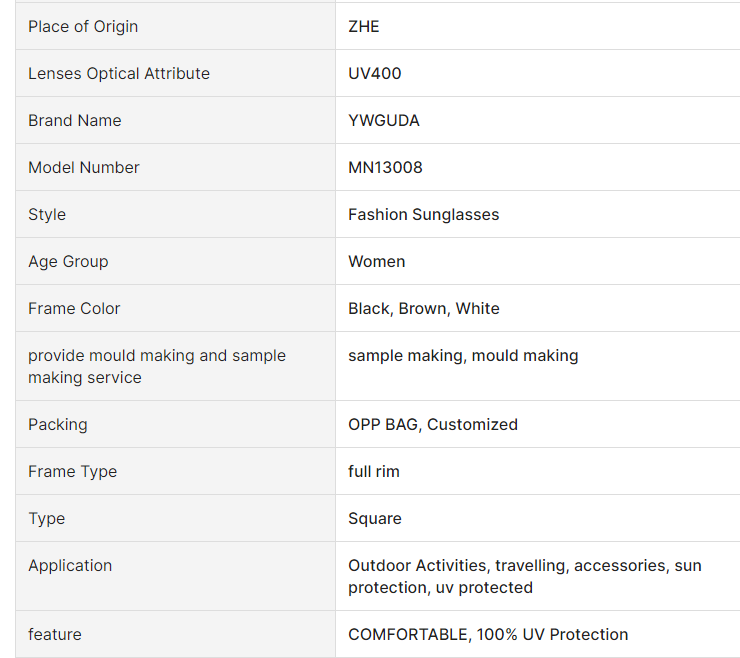The height and width of the screenshot is (658, 740).
Task: Select the "Fashion Sunglasses" value
Action: (x=423, y=214)
